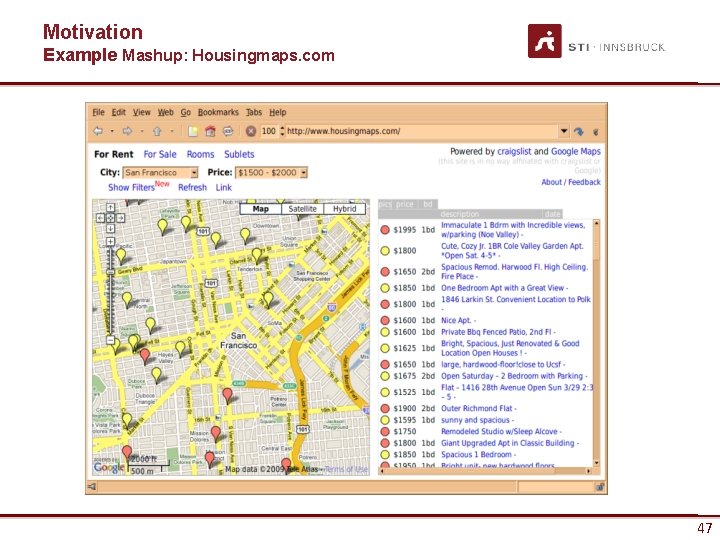Screen dimensions: 720x540
Task: Open the Price dropdown $1500 - $2000
Action: [x=271, y=173]
